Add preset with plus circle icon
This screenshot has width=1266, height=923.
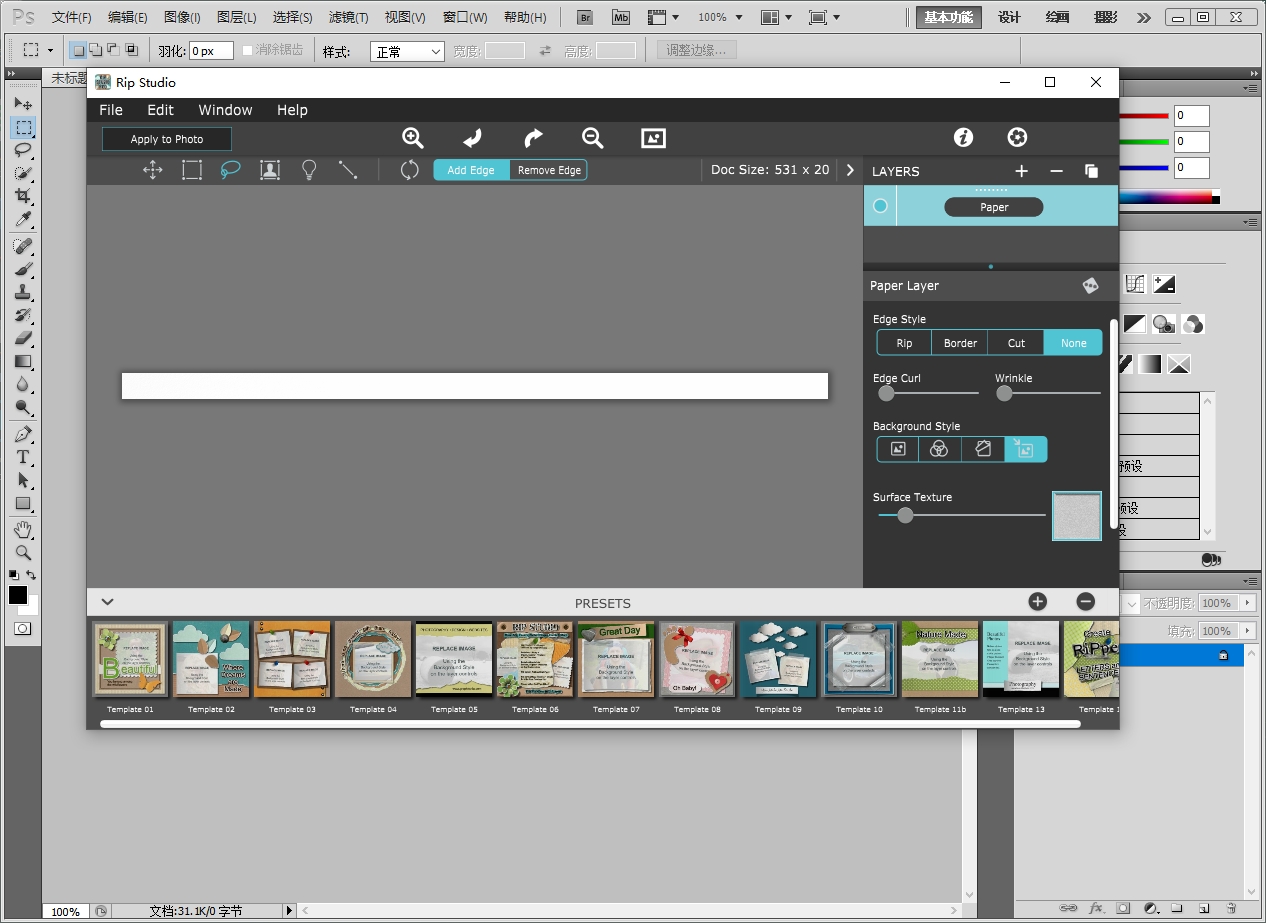pyautogui.click(x=1037, y=601)
